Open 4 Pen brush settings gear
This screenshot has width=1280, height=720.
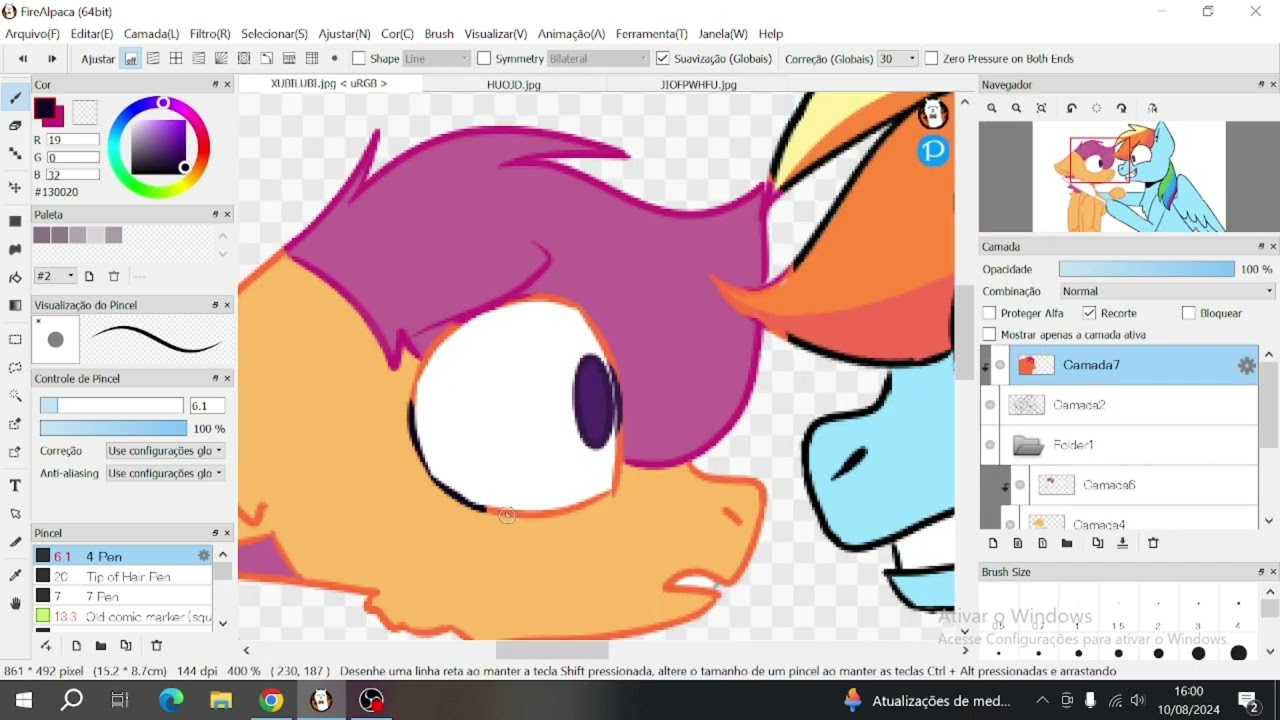204,555
